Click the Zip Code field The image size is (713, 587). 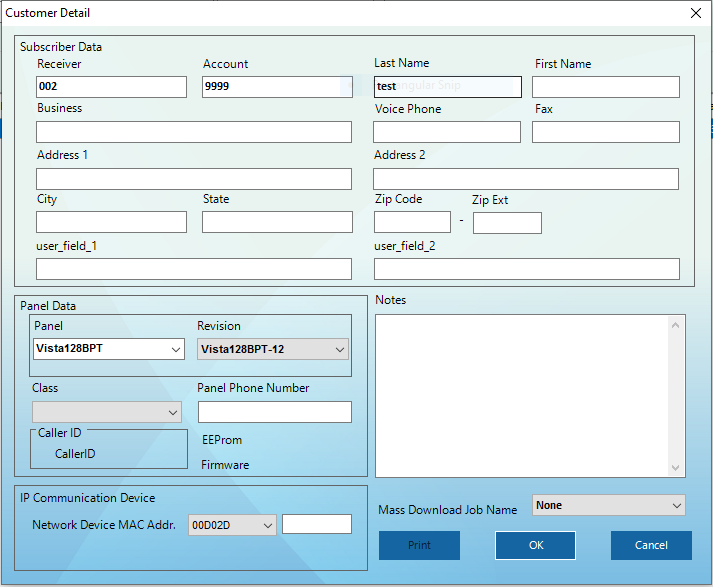(x=412, y=222)
